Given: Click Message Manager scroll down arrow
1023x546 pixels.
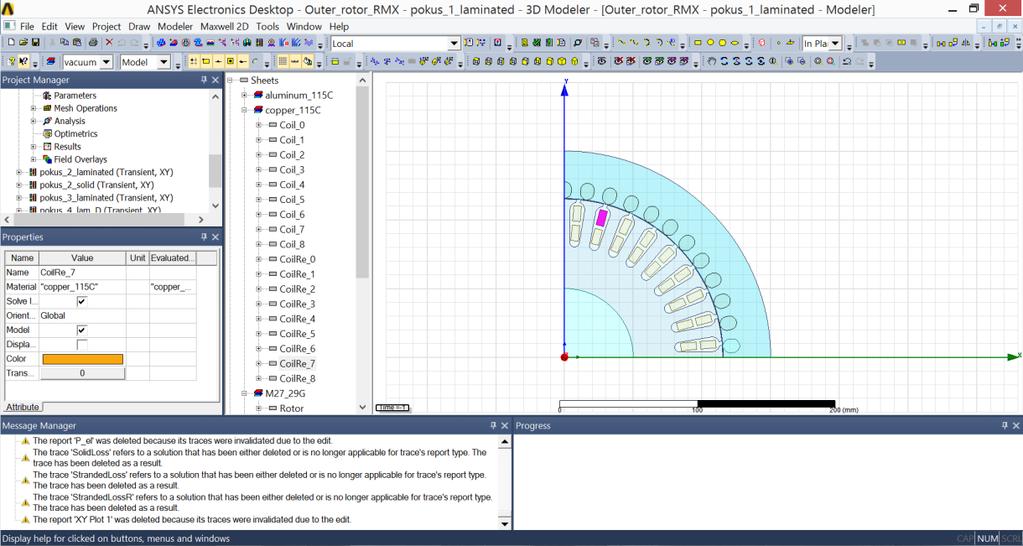Looking at the screenshot, I should [x=504, y=523].
